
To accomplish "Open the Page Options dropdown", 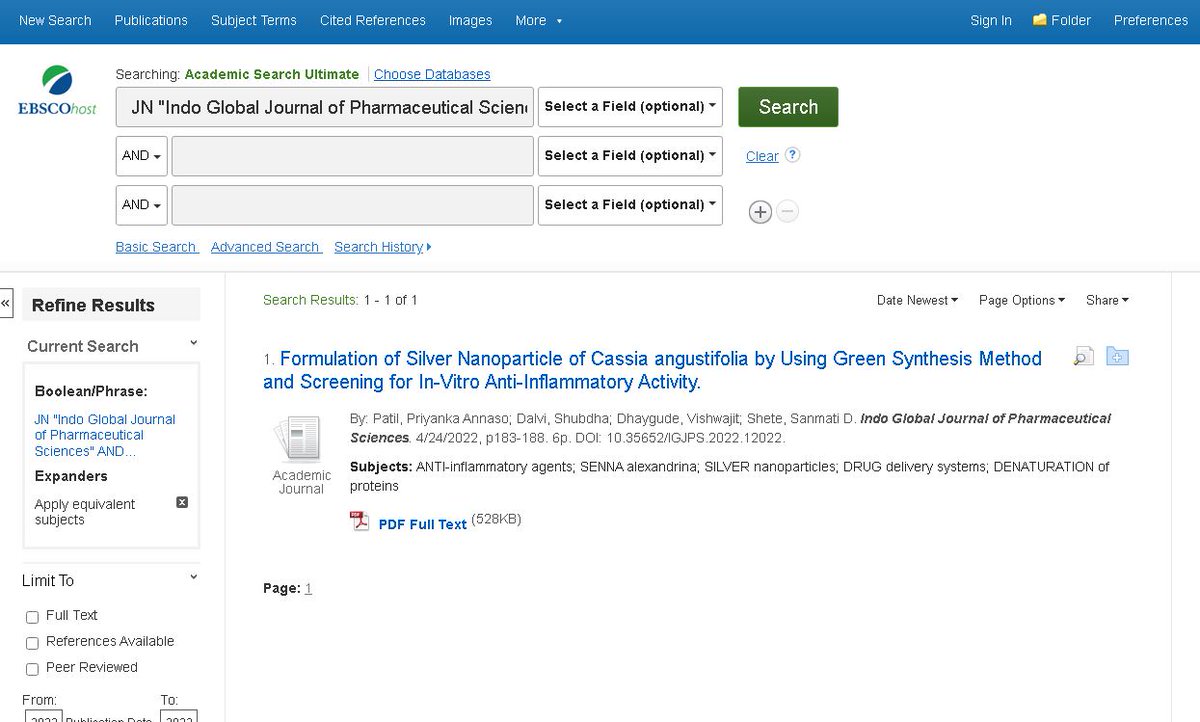I will (x=1022, y=300).
